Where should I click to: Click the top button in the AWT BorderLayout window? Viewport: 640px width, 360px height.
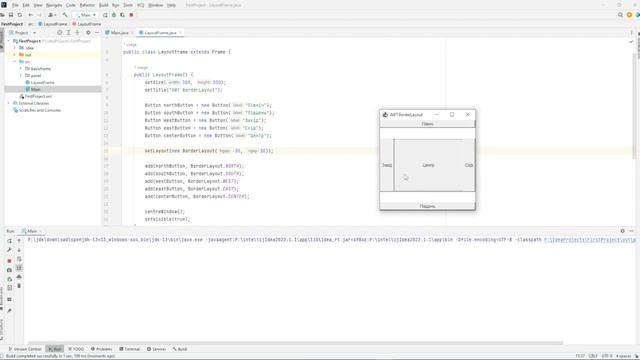[x=427, y=124]
